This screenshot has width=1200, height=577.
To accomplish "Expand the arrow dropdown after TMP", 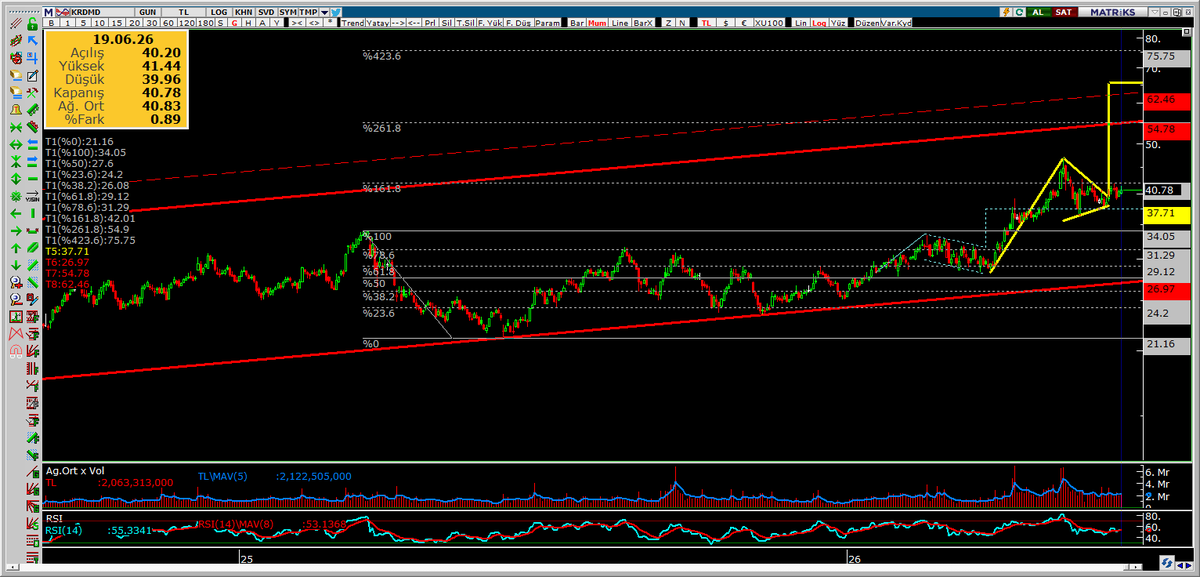I will tap(325, 12).
